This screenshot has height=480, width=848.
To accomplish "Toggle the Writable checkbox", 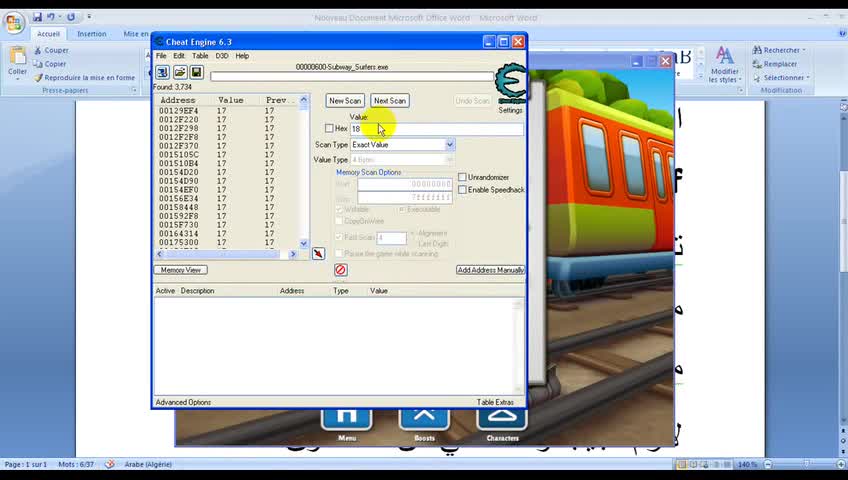I will click(x=339, y=209).
